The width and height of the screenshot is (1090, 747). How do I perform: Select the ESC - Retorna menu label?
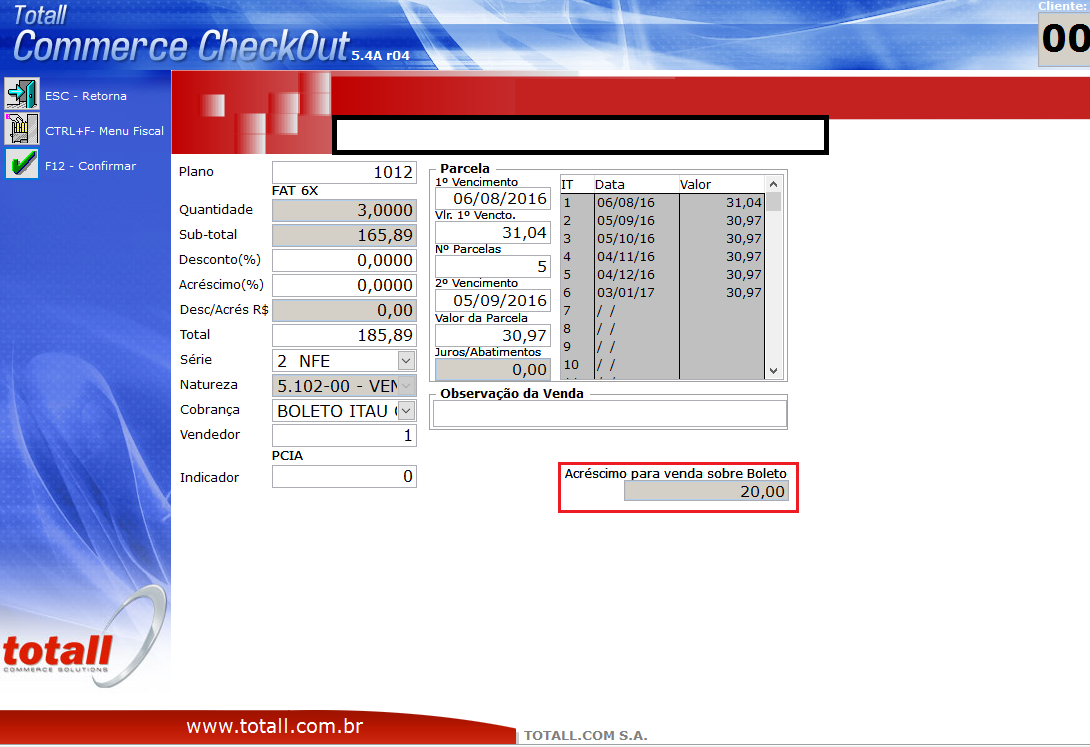coord(86,96)
